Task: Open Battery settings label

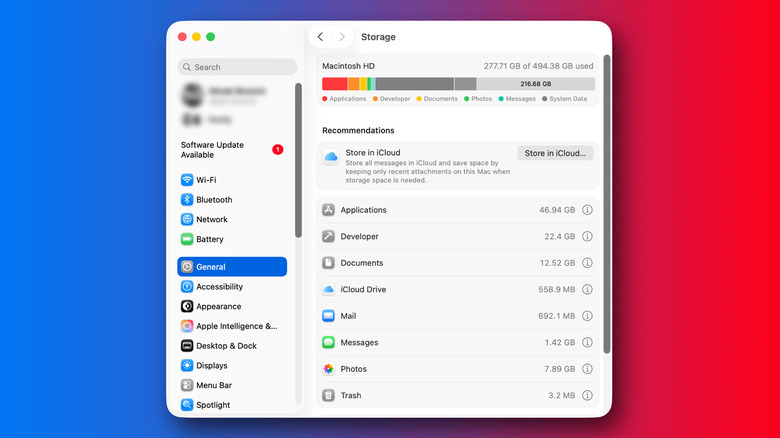Action: click(209, 239)
